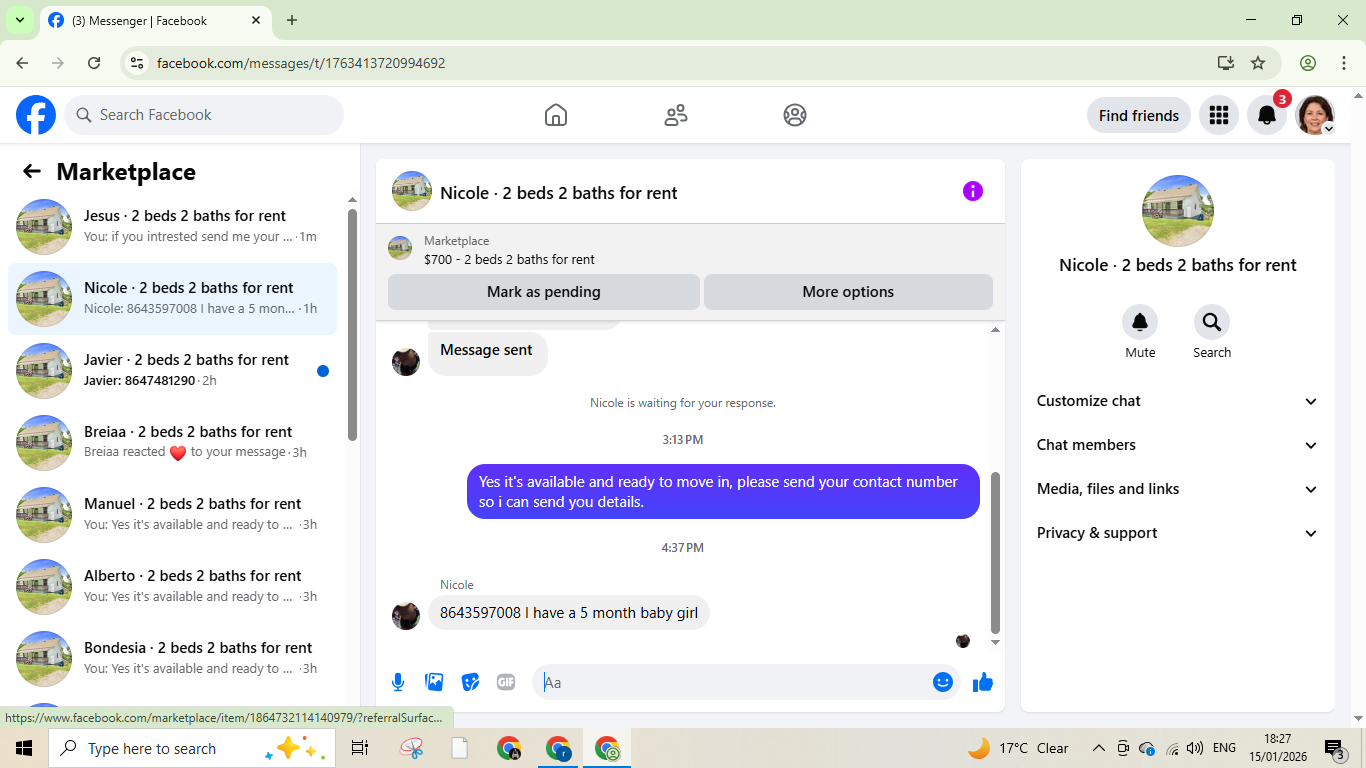
Task: Choose a sticker icon
Action: [x=470, y=682]
